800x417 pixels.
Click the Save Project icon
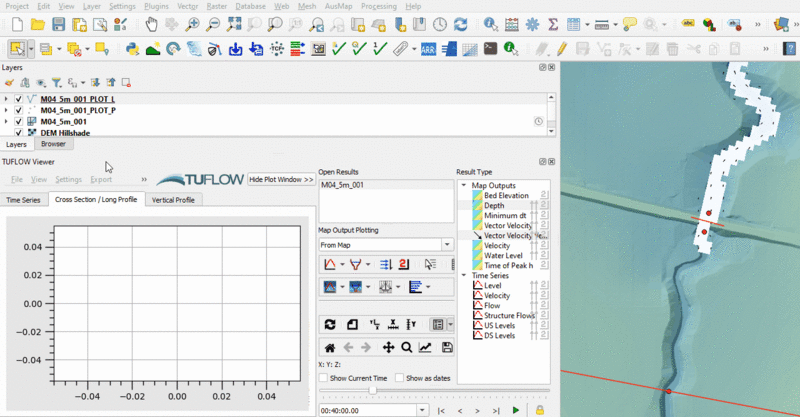coord(59,23)
